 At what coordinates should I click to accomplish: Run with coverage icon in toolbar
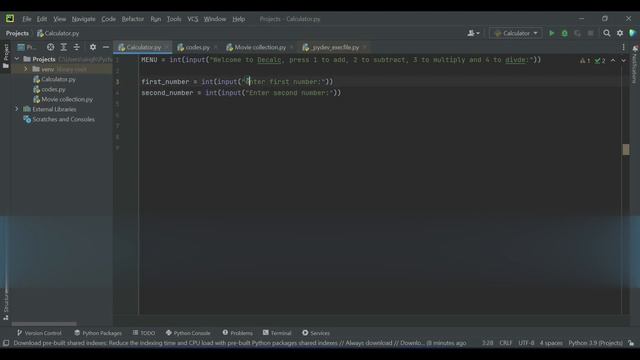(x=578, y=33)
